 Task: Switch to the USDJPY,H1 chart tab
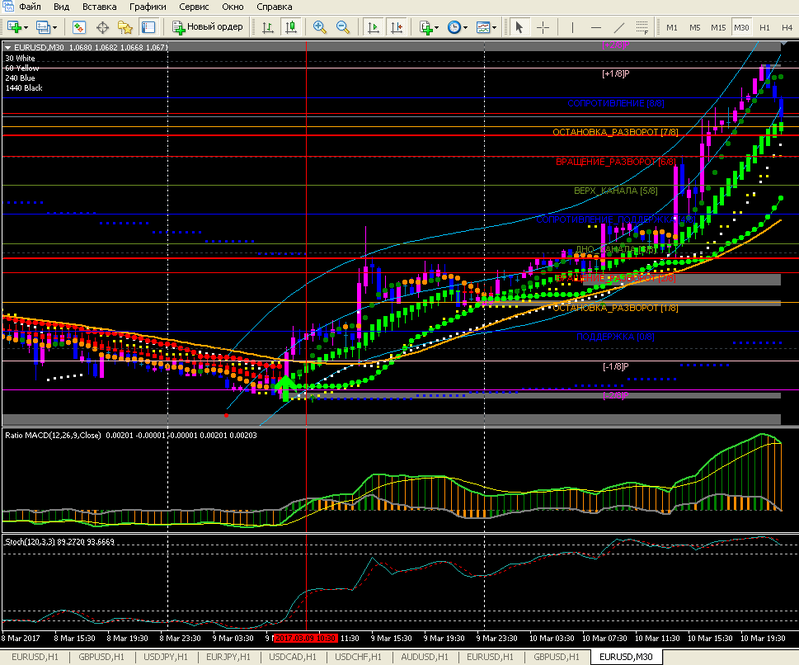(x=166, y=657)
